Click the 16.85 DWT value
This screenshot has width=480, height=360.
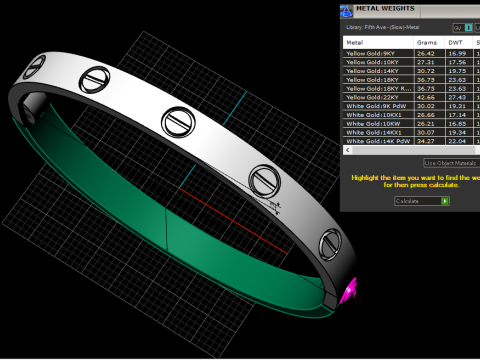point(457,124)
